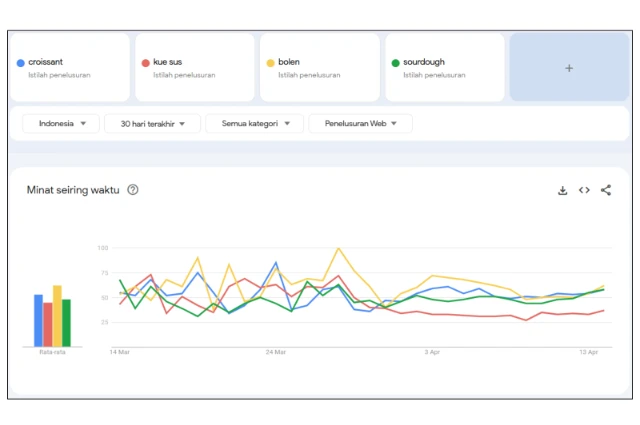Click the yellow dot next to bolen
This screenshot has height=425, width=640.
point(271,63)
